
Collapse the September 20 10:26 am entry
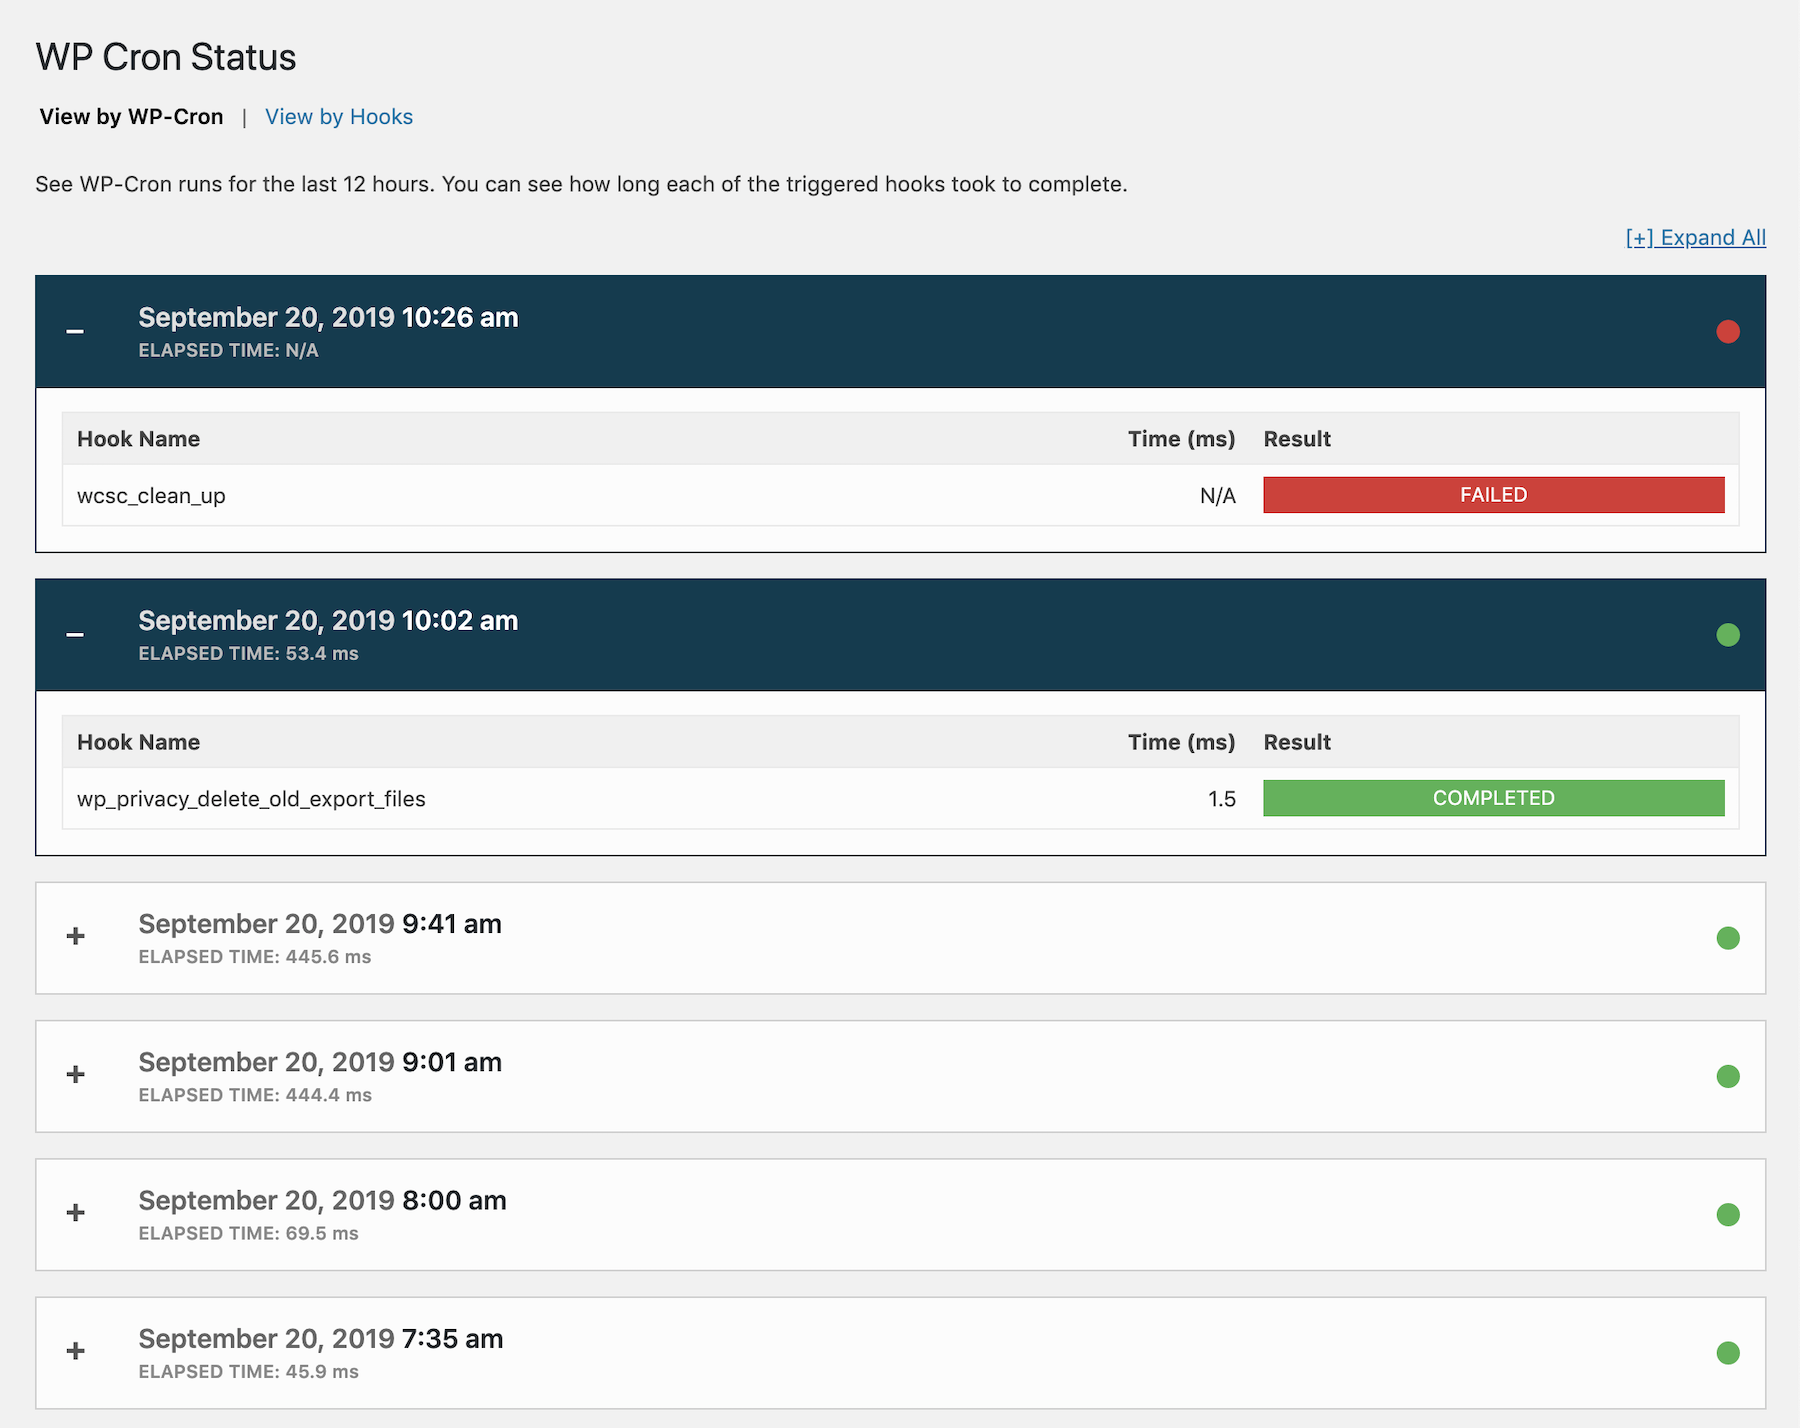[x=76, y=332]
